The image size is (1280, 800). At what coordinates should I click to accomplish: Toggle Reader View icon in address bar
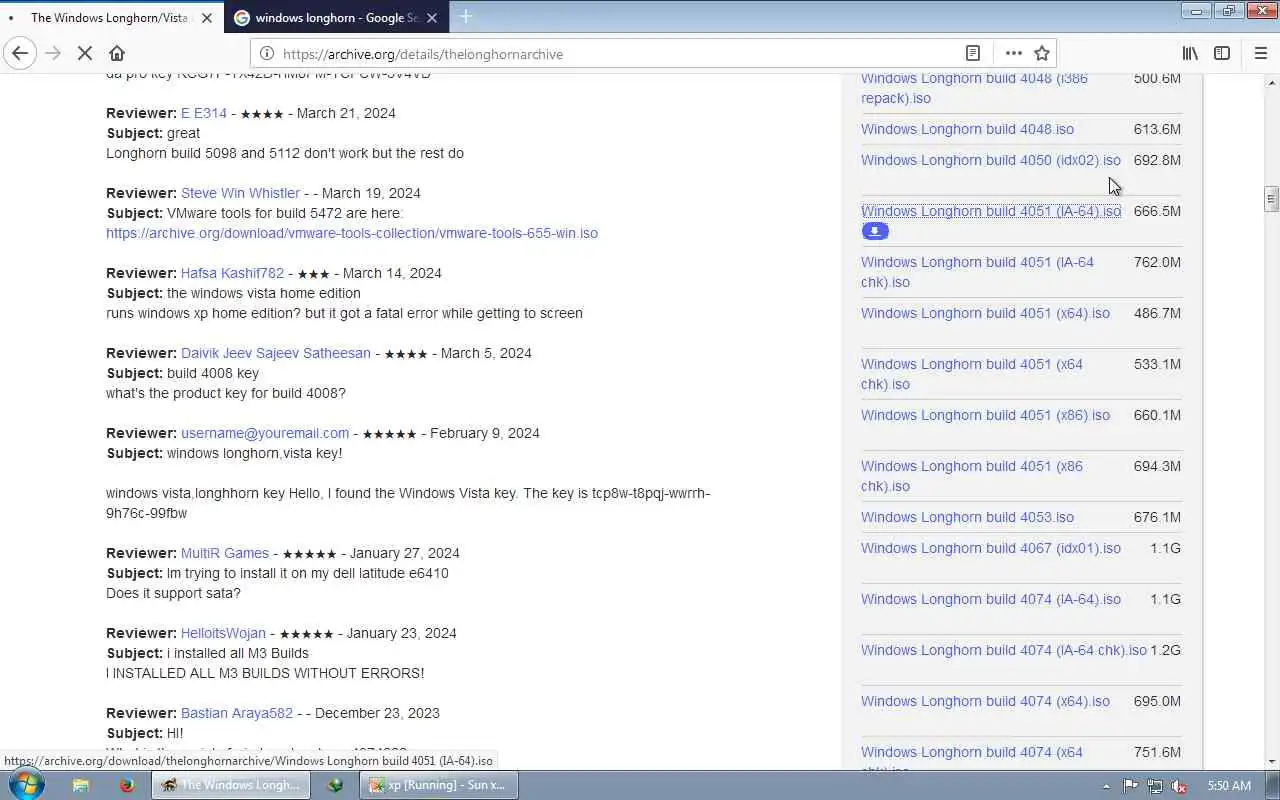973,54
